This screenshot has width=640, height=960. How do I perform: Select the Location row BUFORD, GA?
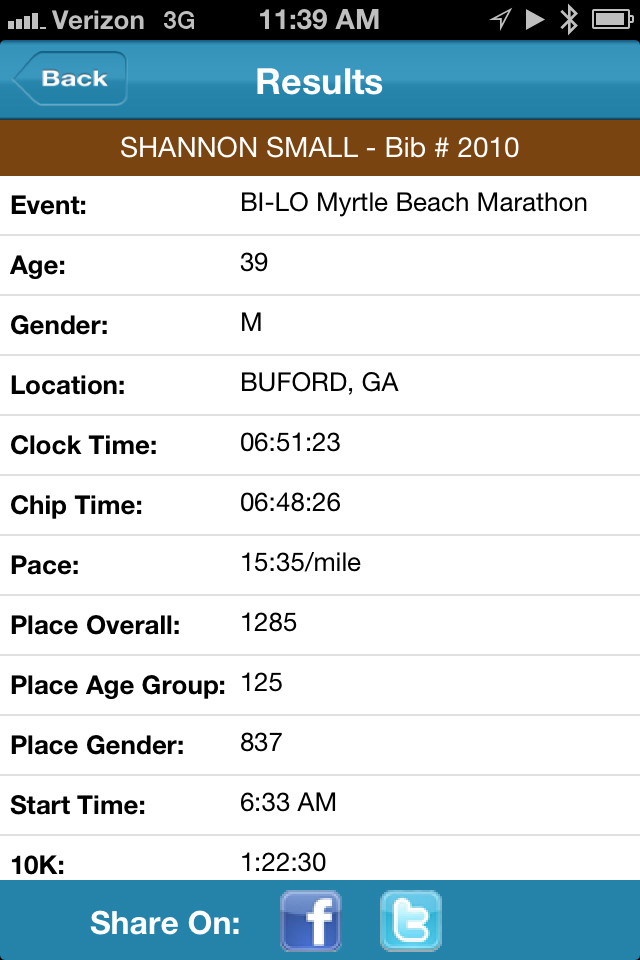(x=320, y=385)
